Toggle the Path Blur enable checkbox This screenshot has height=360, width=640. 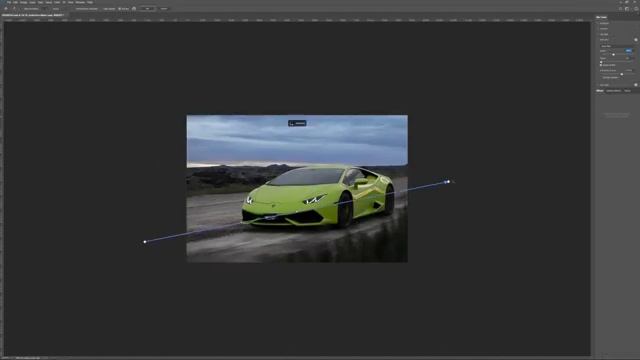636,40
